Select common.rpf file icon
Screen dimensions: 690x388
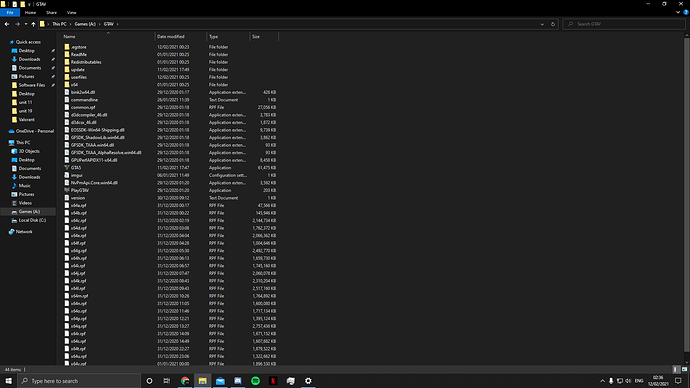coord(67,107)
